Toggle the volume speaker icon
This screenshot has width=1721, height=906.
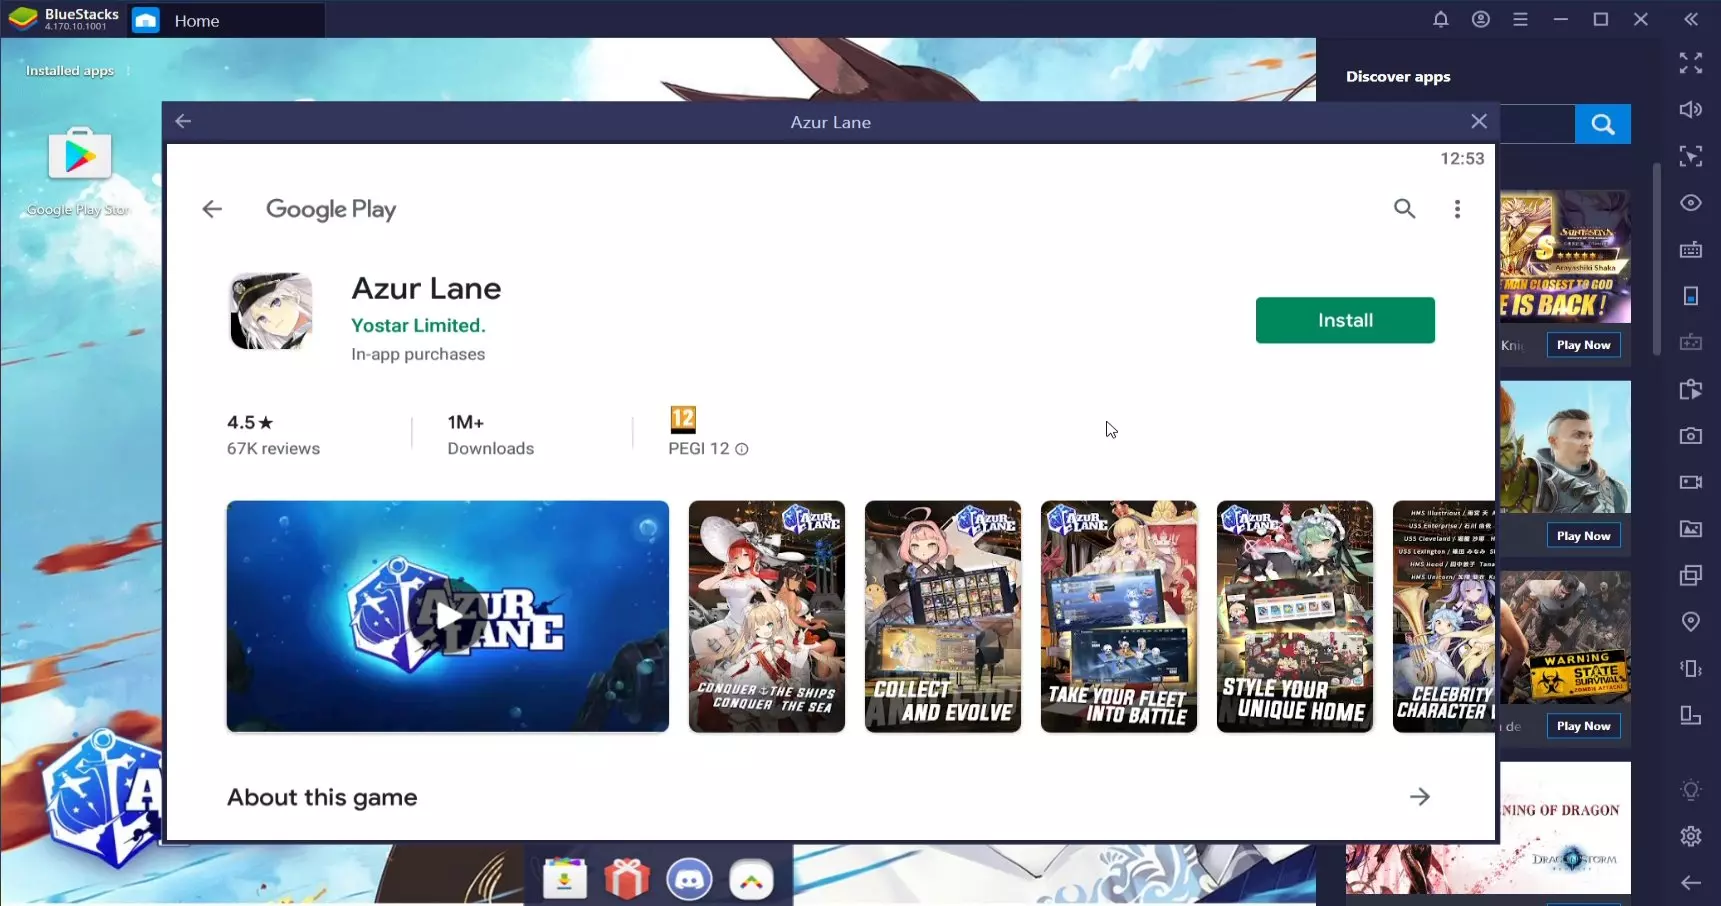[1690, 110]
